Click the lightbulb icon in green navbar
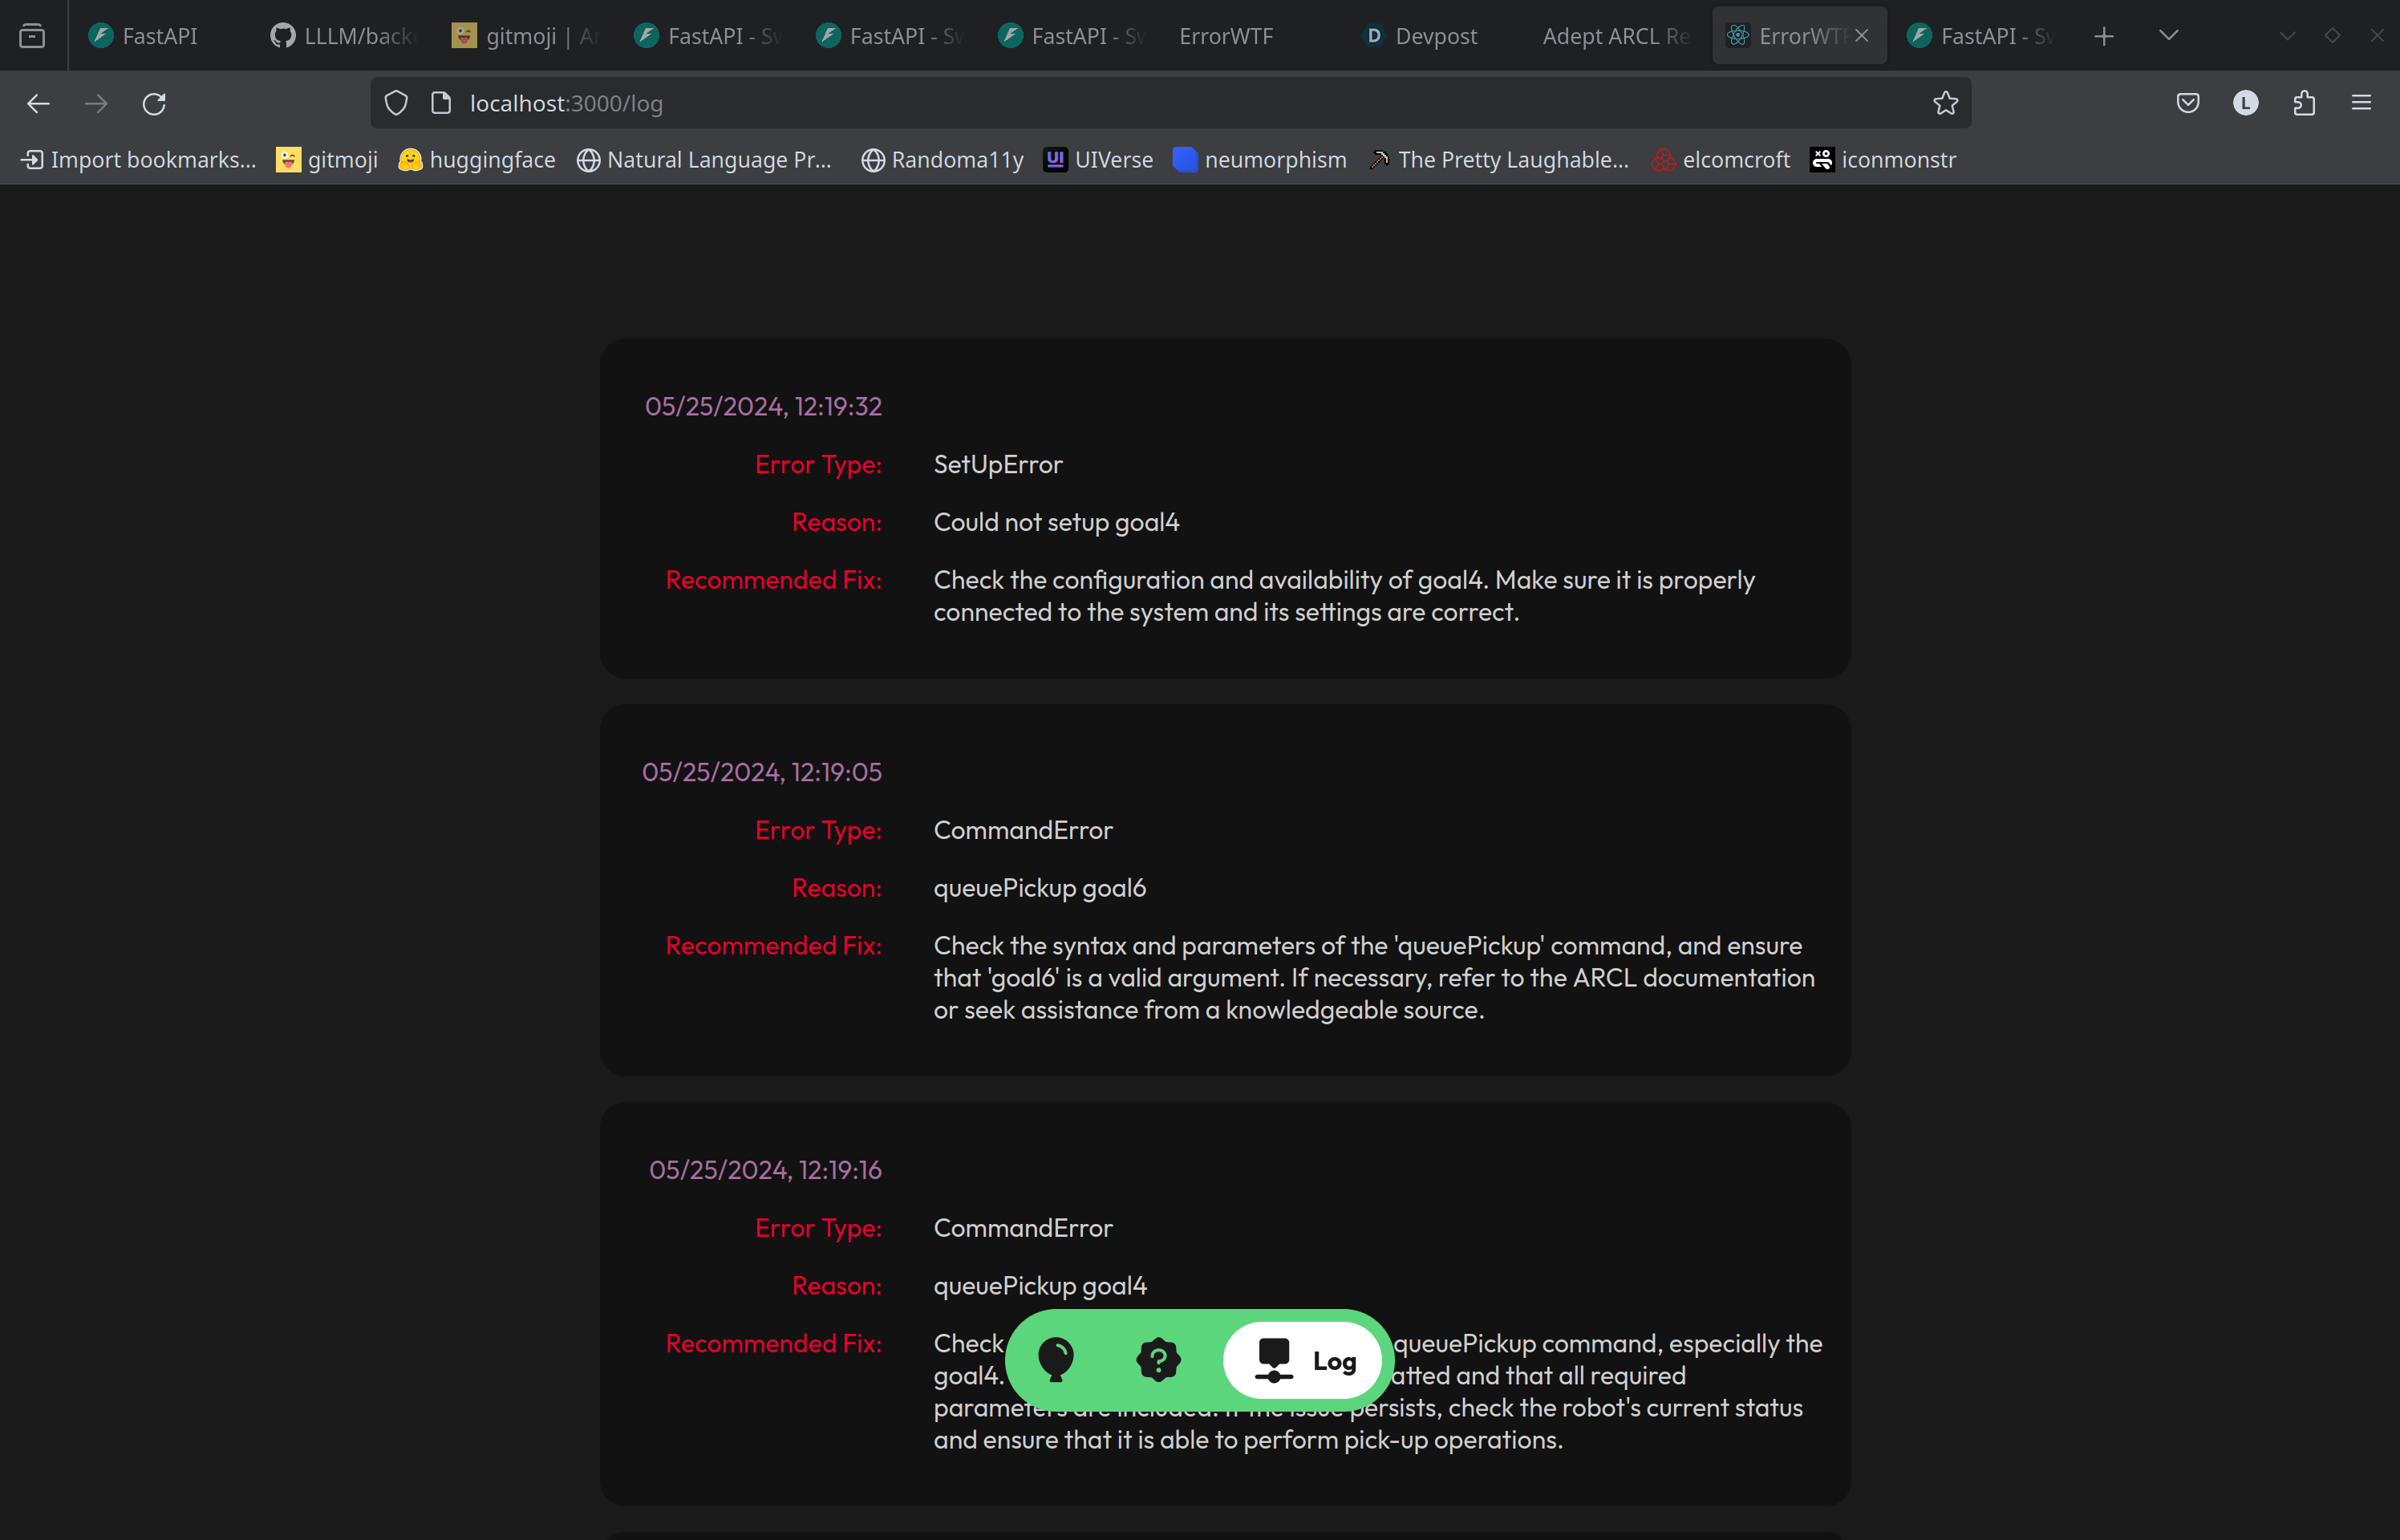Screen dimensions: 2400x1540 pyautogui.click(x=1056, y=1360)
